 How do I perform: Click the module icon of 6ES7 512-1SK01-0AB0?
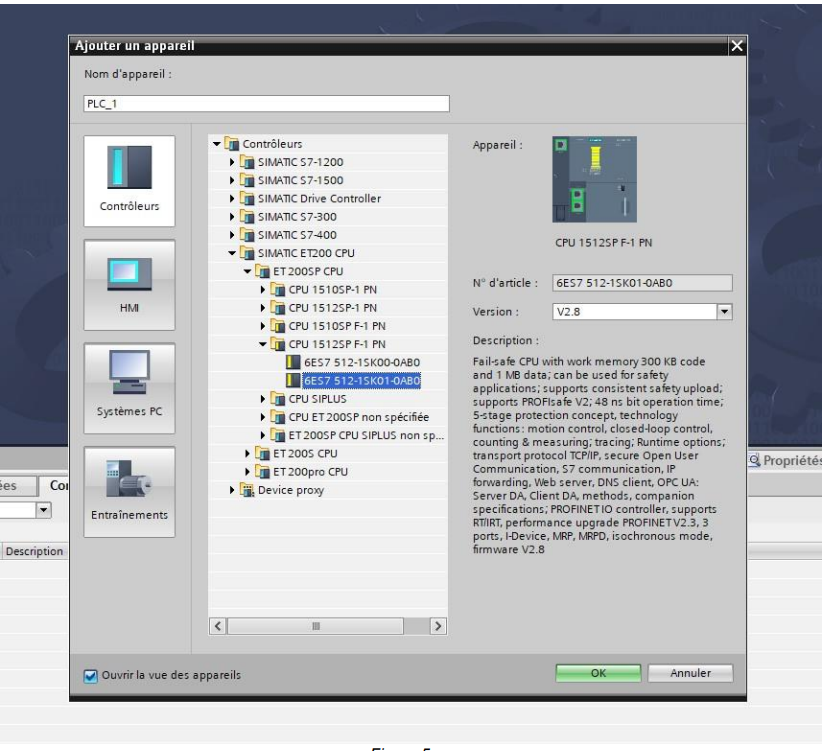click(x=293, y=380)
